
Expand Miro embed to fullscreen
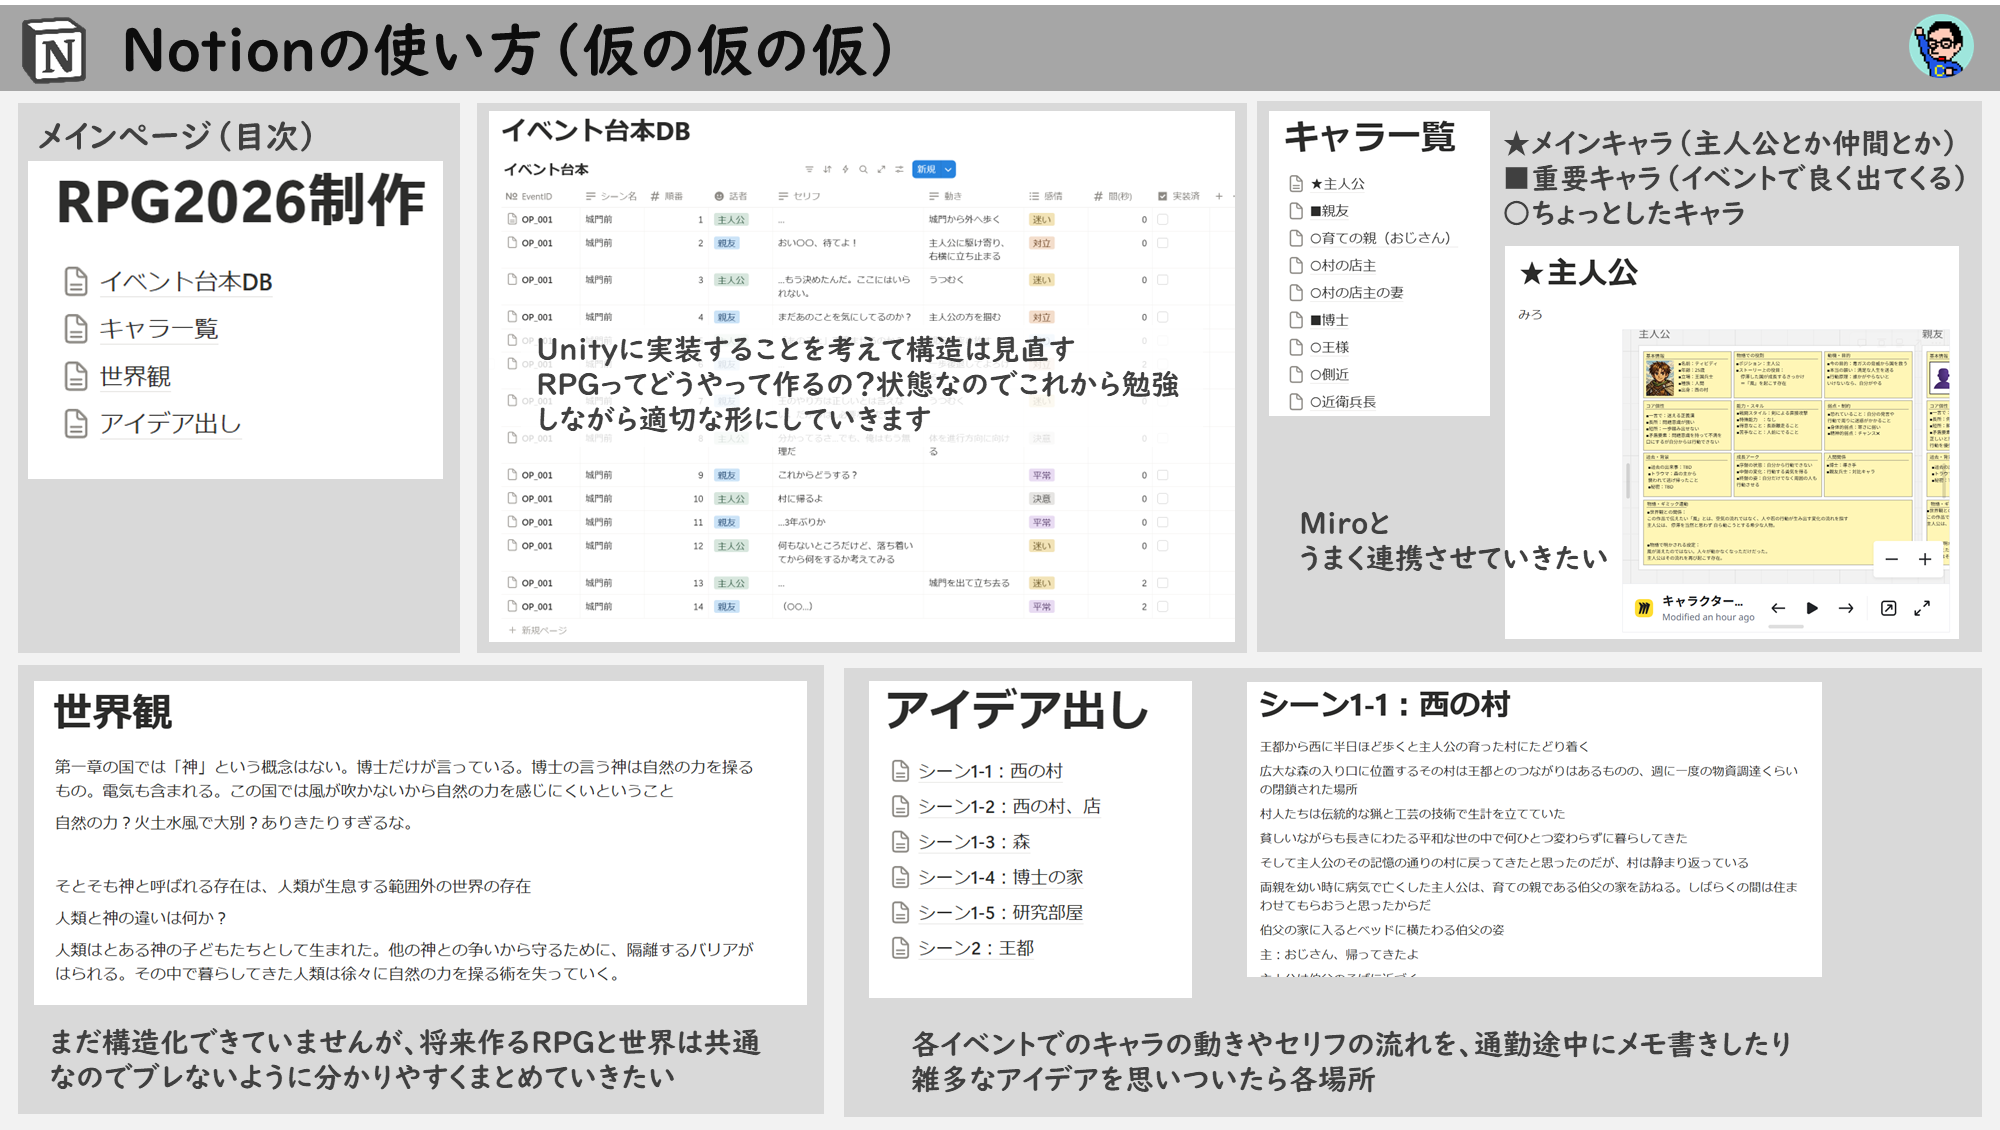pos(1922,608)
